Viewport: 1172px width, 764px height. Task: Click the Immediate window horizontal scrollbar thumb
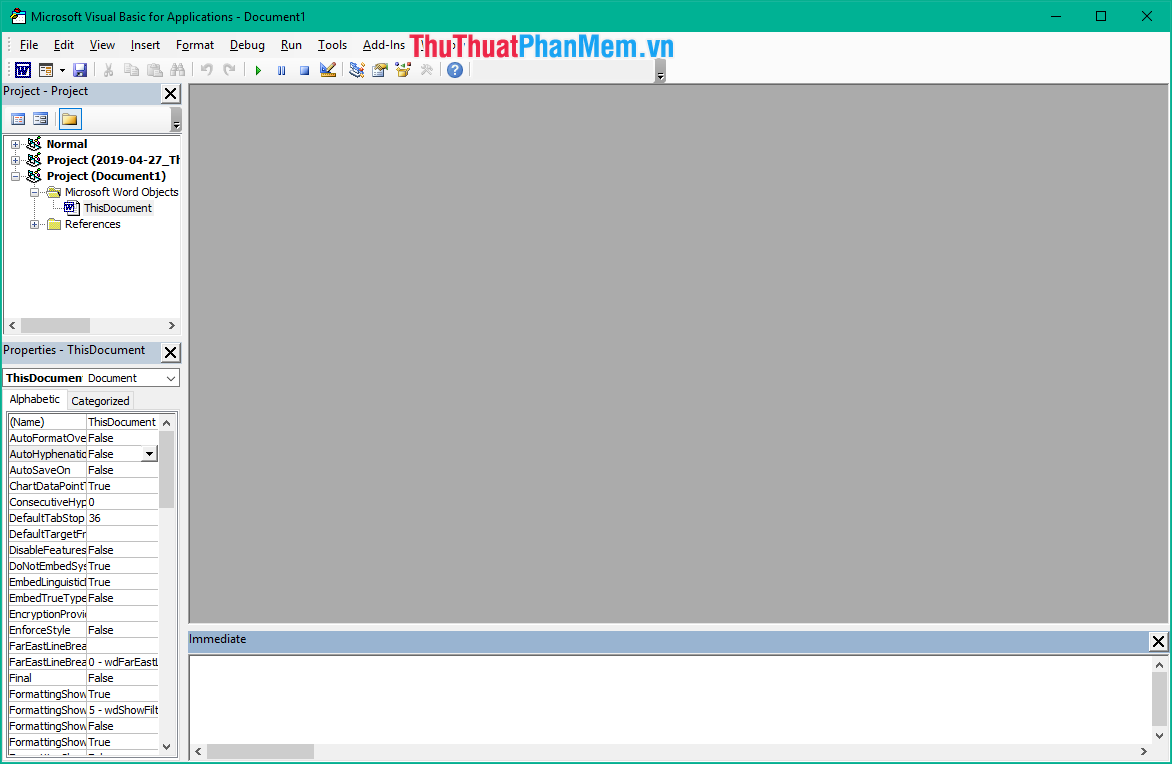pyautogui.click(x=260, y=751)
